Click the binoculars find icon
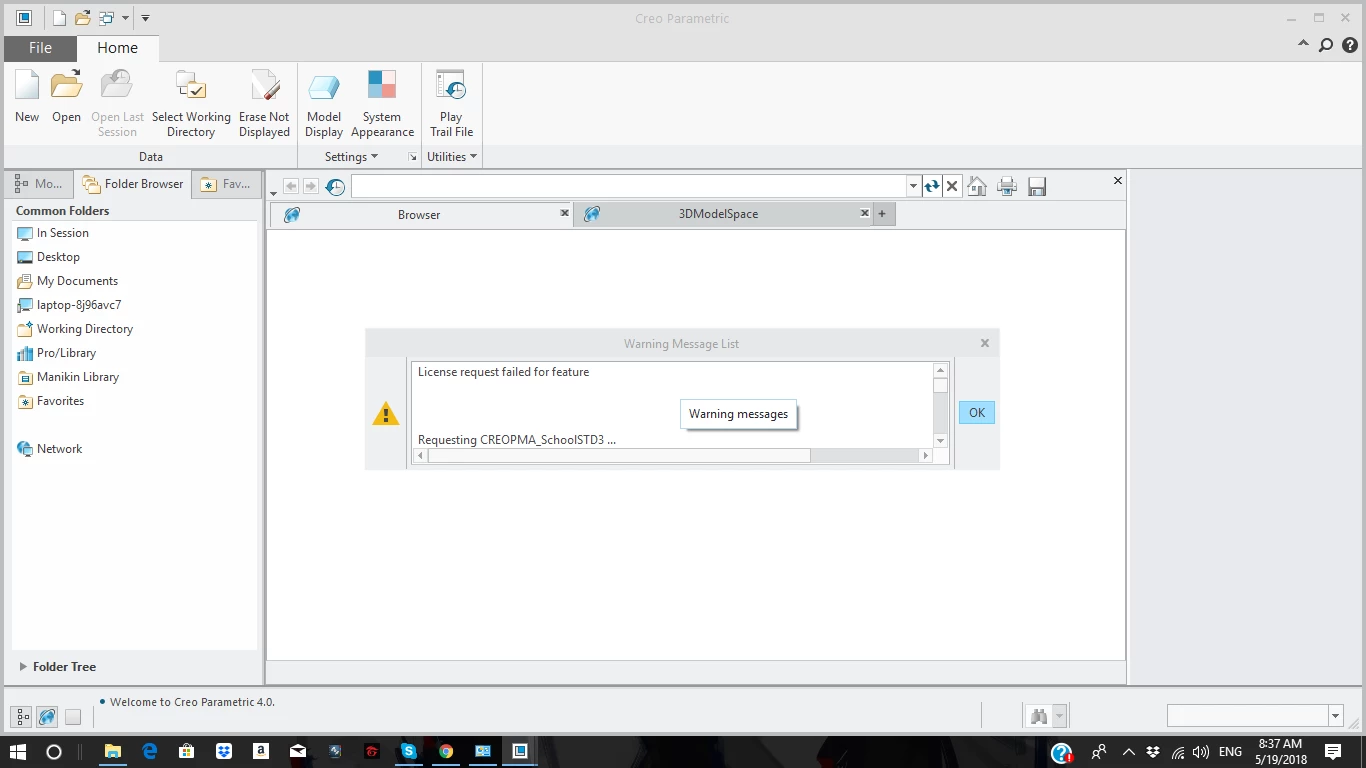1366x768 pixels. coord(1038,716)
